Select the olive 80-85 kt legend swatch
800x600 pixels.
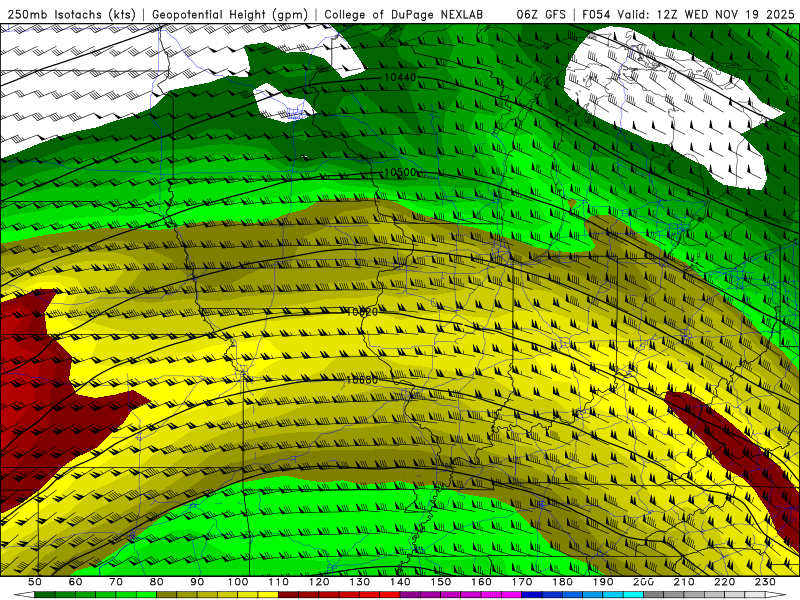[x=166, y=594]
